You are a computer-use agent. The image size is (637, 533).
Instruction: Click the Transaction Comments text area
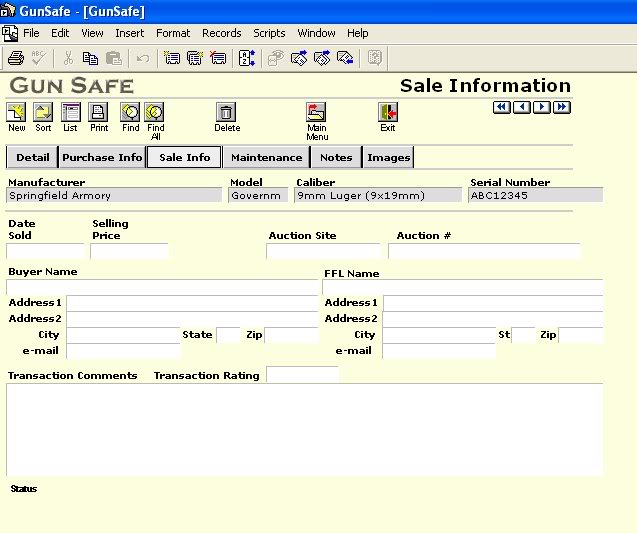click(x=305, y=430)
